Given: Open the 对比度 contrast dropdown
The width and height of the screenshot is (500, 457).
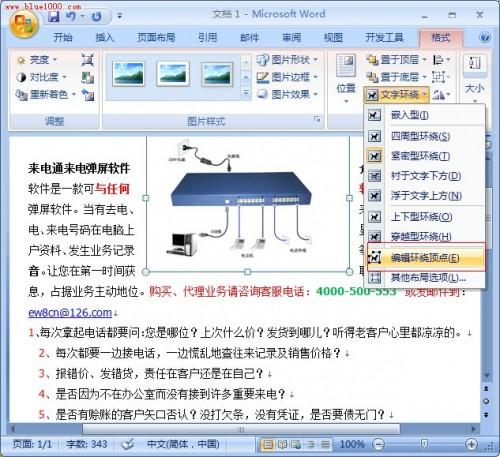Looking at the screenshot, I should click(x=41, y=77).
